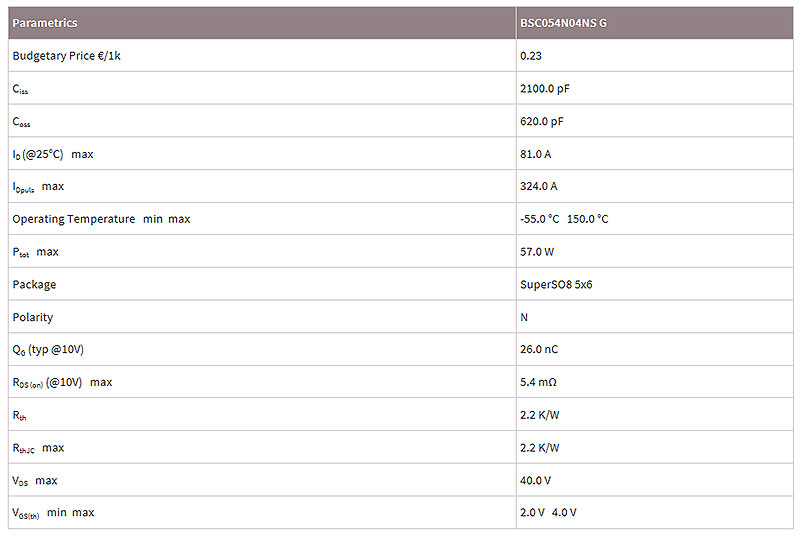This screenshot has height=537, width=800.
Task: Click the SuperSO8 5x6 package value
Action: 556,284
